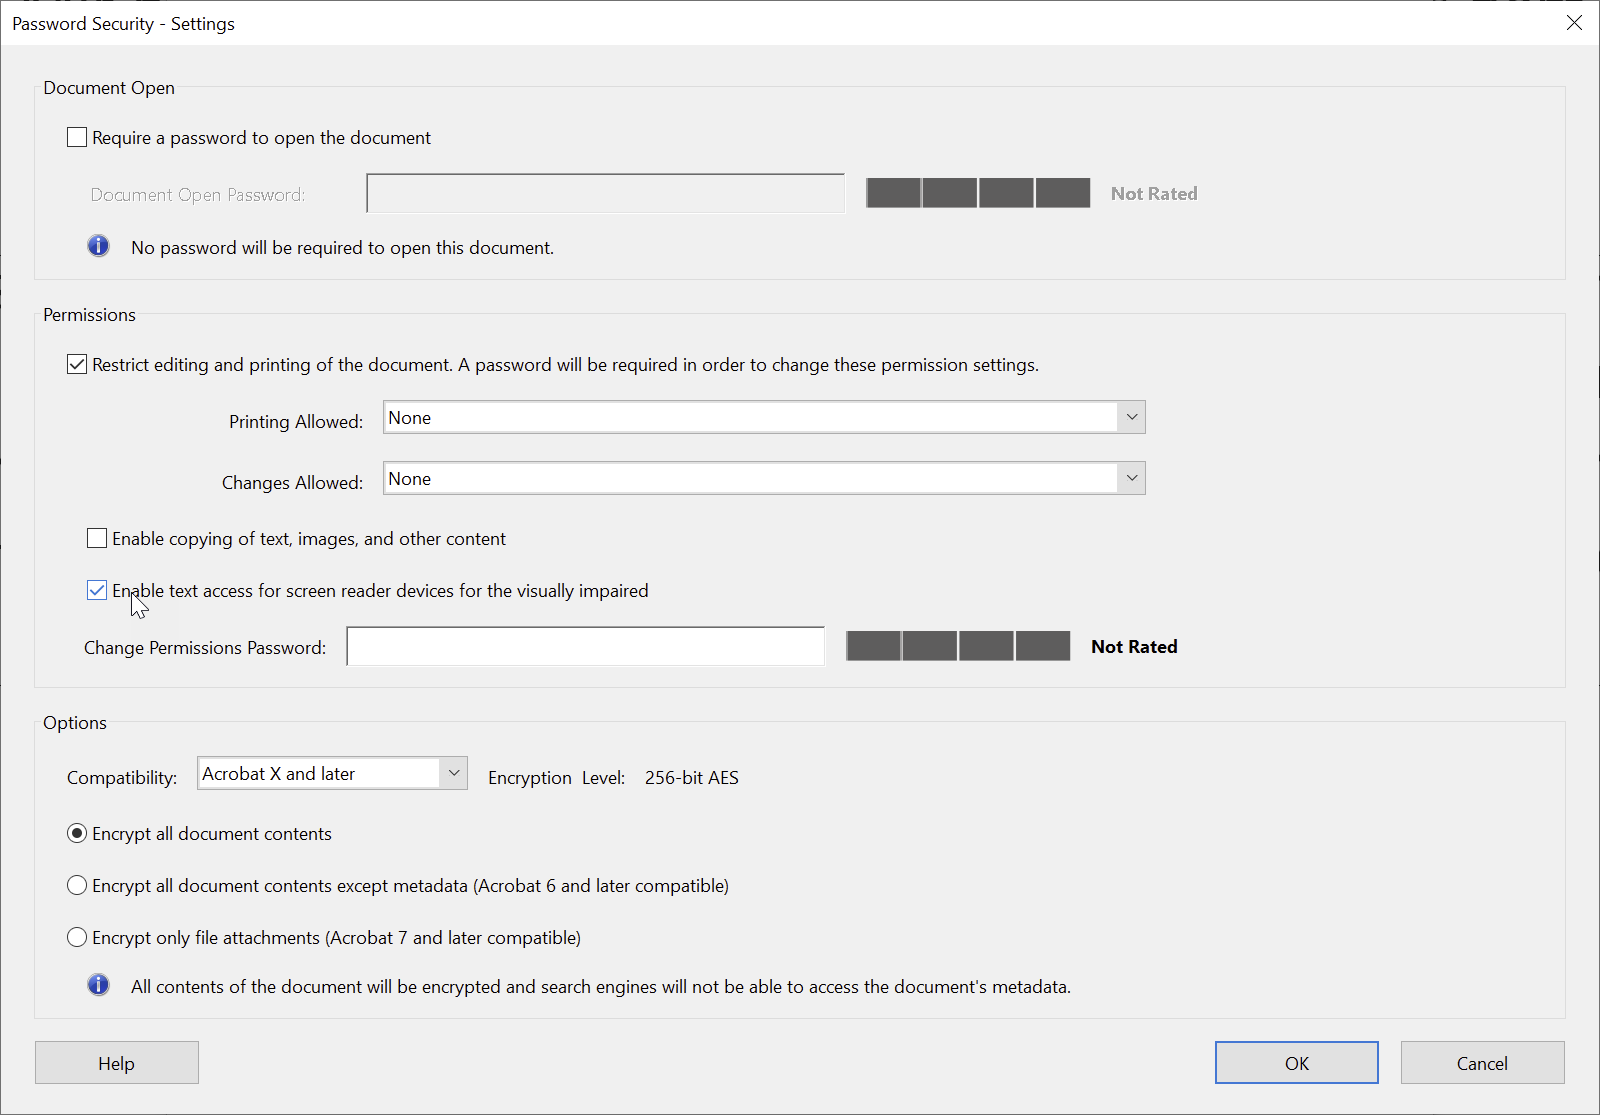Click the password strength meter next to Not Rated
Viewport: 1600px width, 1115px height.
(x=957, y=646)
